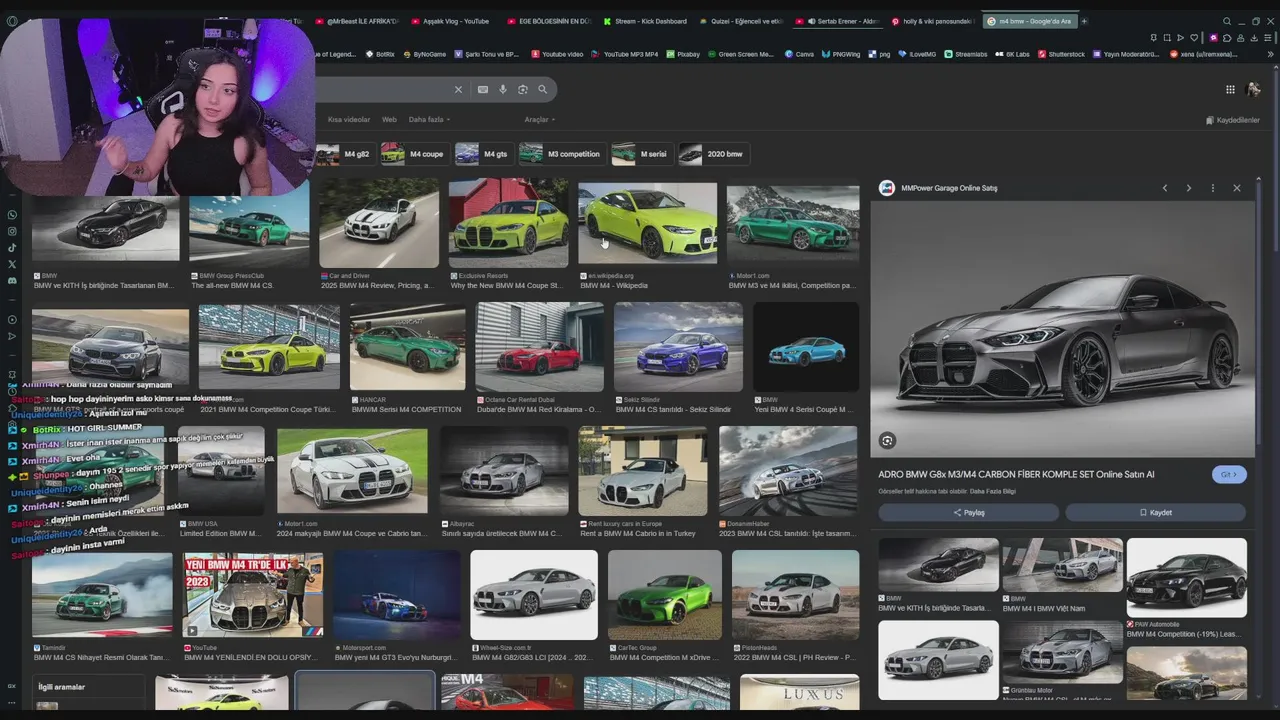The width and height of the screenshot is (1280, 720).
Task: Open Google account profile picture
Action: point(1254,89)
